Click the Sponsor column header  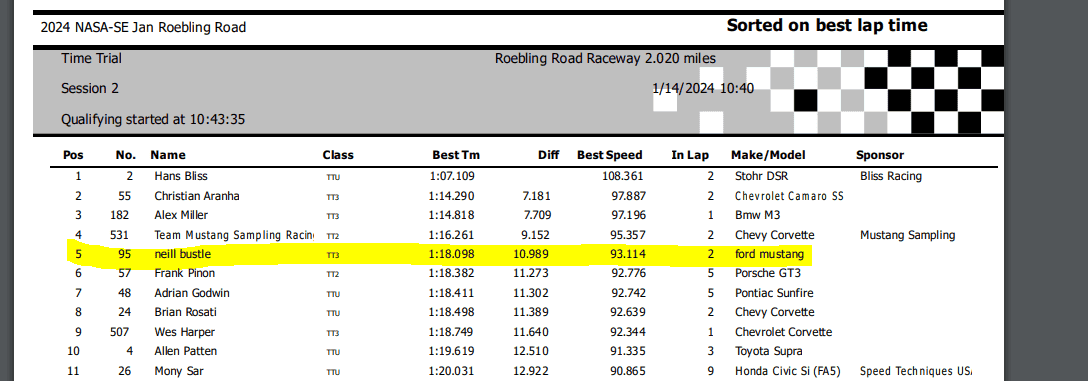[880, 155]
